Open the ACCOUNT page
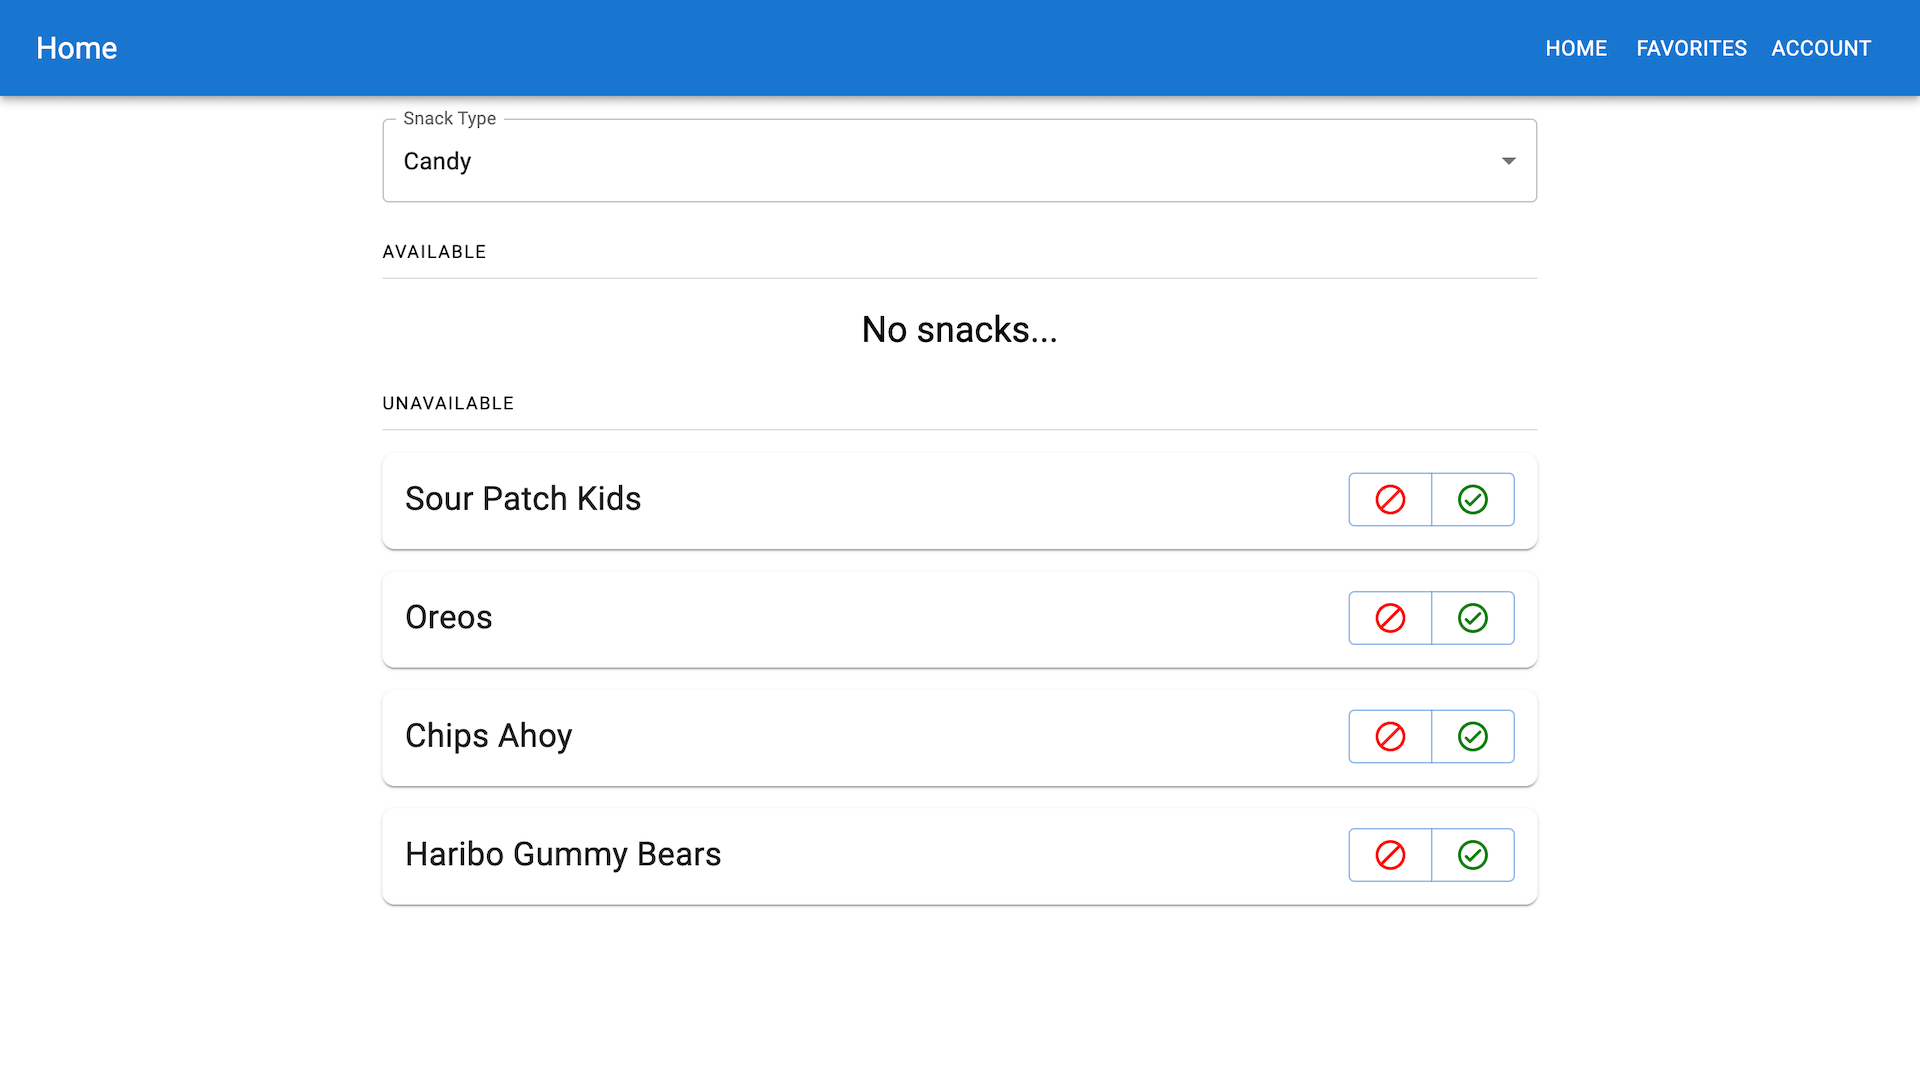Viewport: 1920px width, 1080px height. 1821,48
